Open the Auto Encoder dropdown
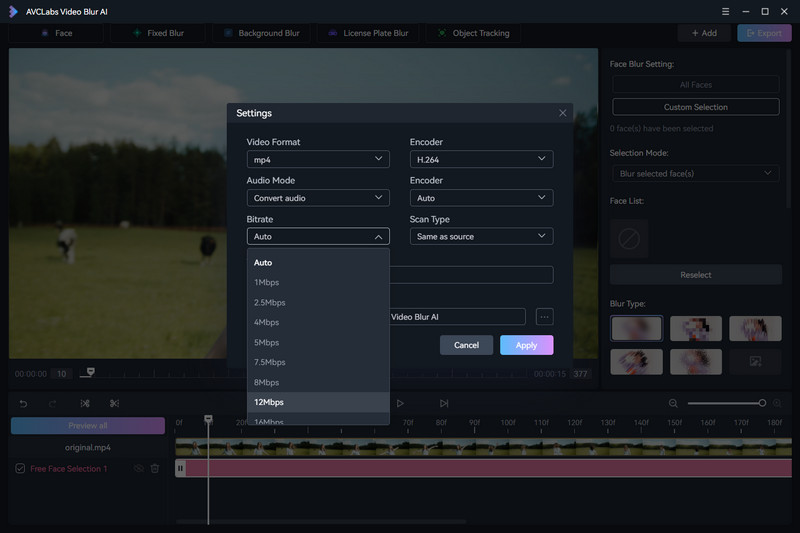Screen dimensions: 800x533 click(x=481, y=197)
